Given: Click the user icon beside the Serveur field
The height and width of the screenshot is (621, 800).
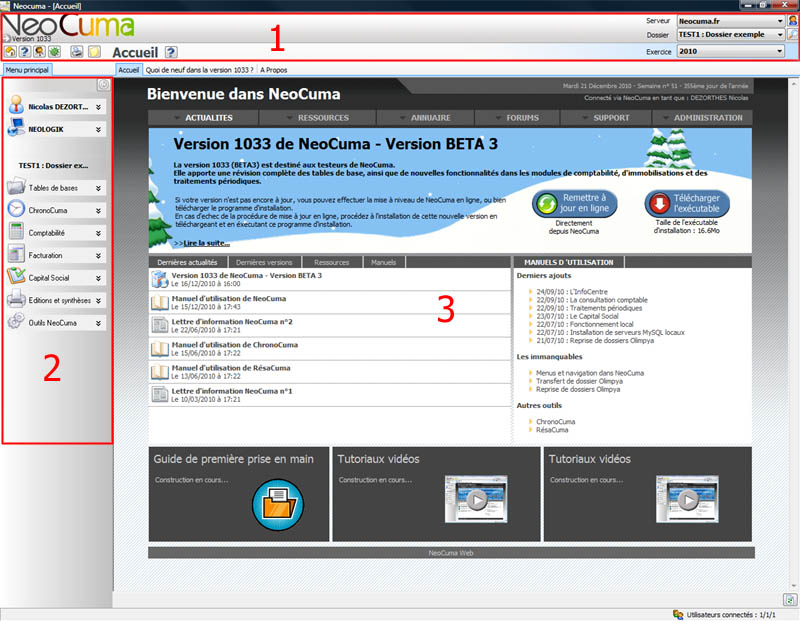Looking at the screenshot, I should coord(793,21).
